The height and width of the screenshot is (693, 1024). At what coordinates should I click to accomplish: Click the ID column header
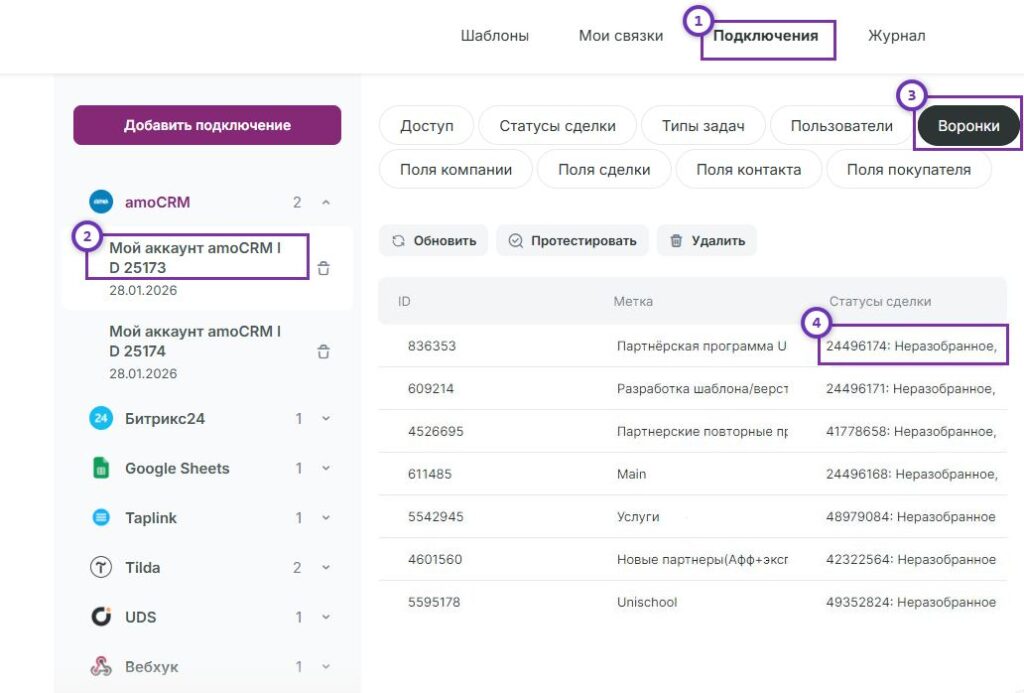coord(404,301)
